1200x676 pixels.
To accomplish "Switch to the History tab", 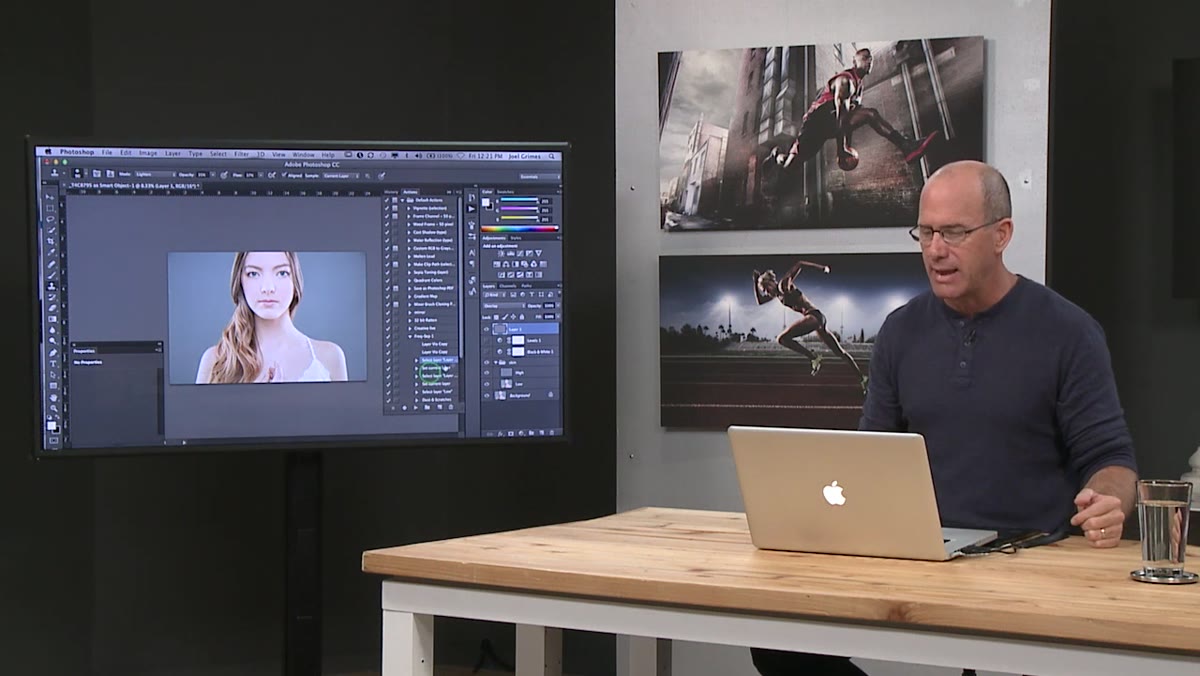I will pos(391,192).
